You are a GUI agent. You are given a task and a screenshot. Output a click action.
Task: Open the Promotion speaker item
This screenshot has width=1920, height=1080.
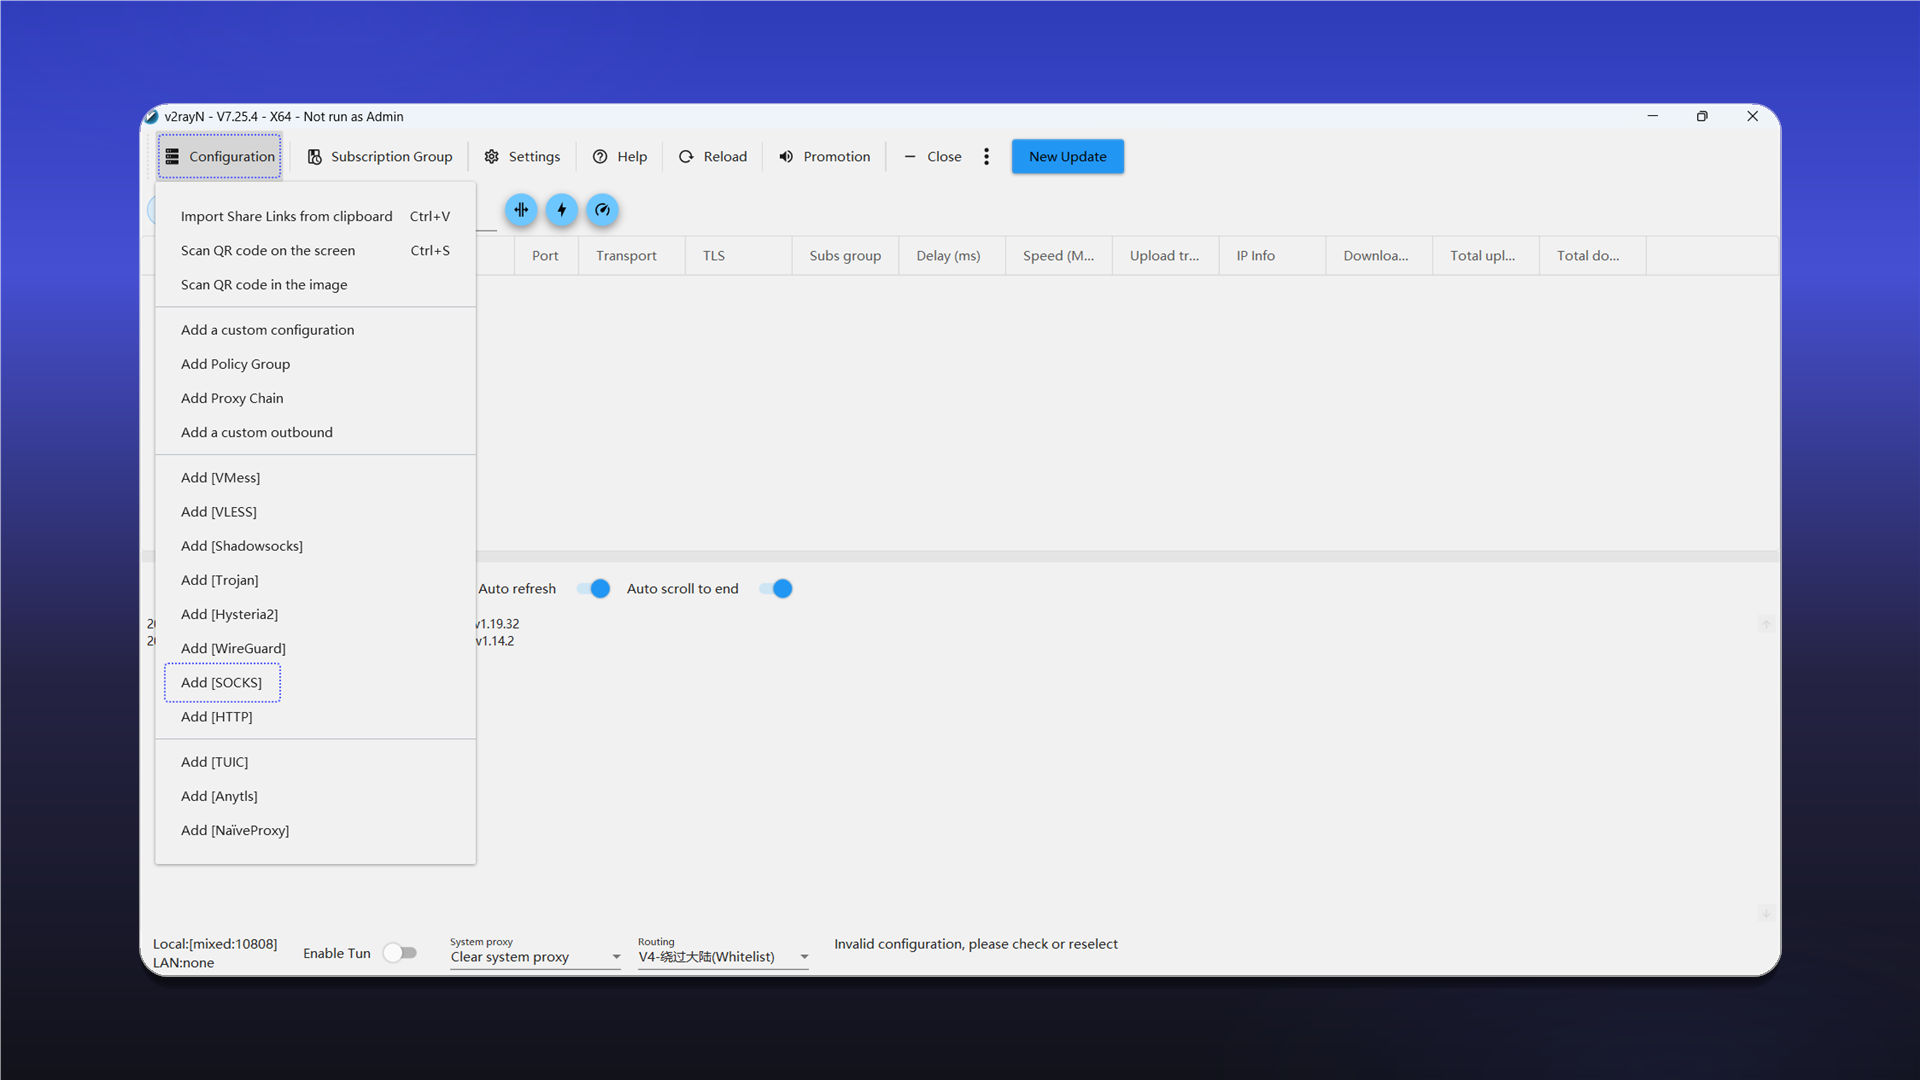click(825, 157)
